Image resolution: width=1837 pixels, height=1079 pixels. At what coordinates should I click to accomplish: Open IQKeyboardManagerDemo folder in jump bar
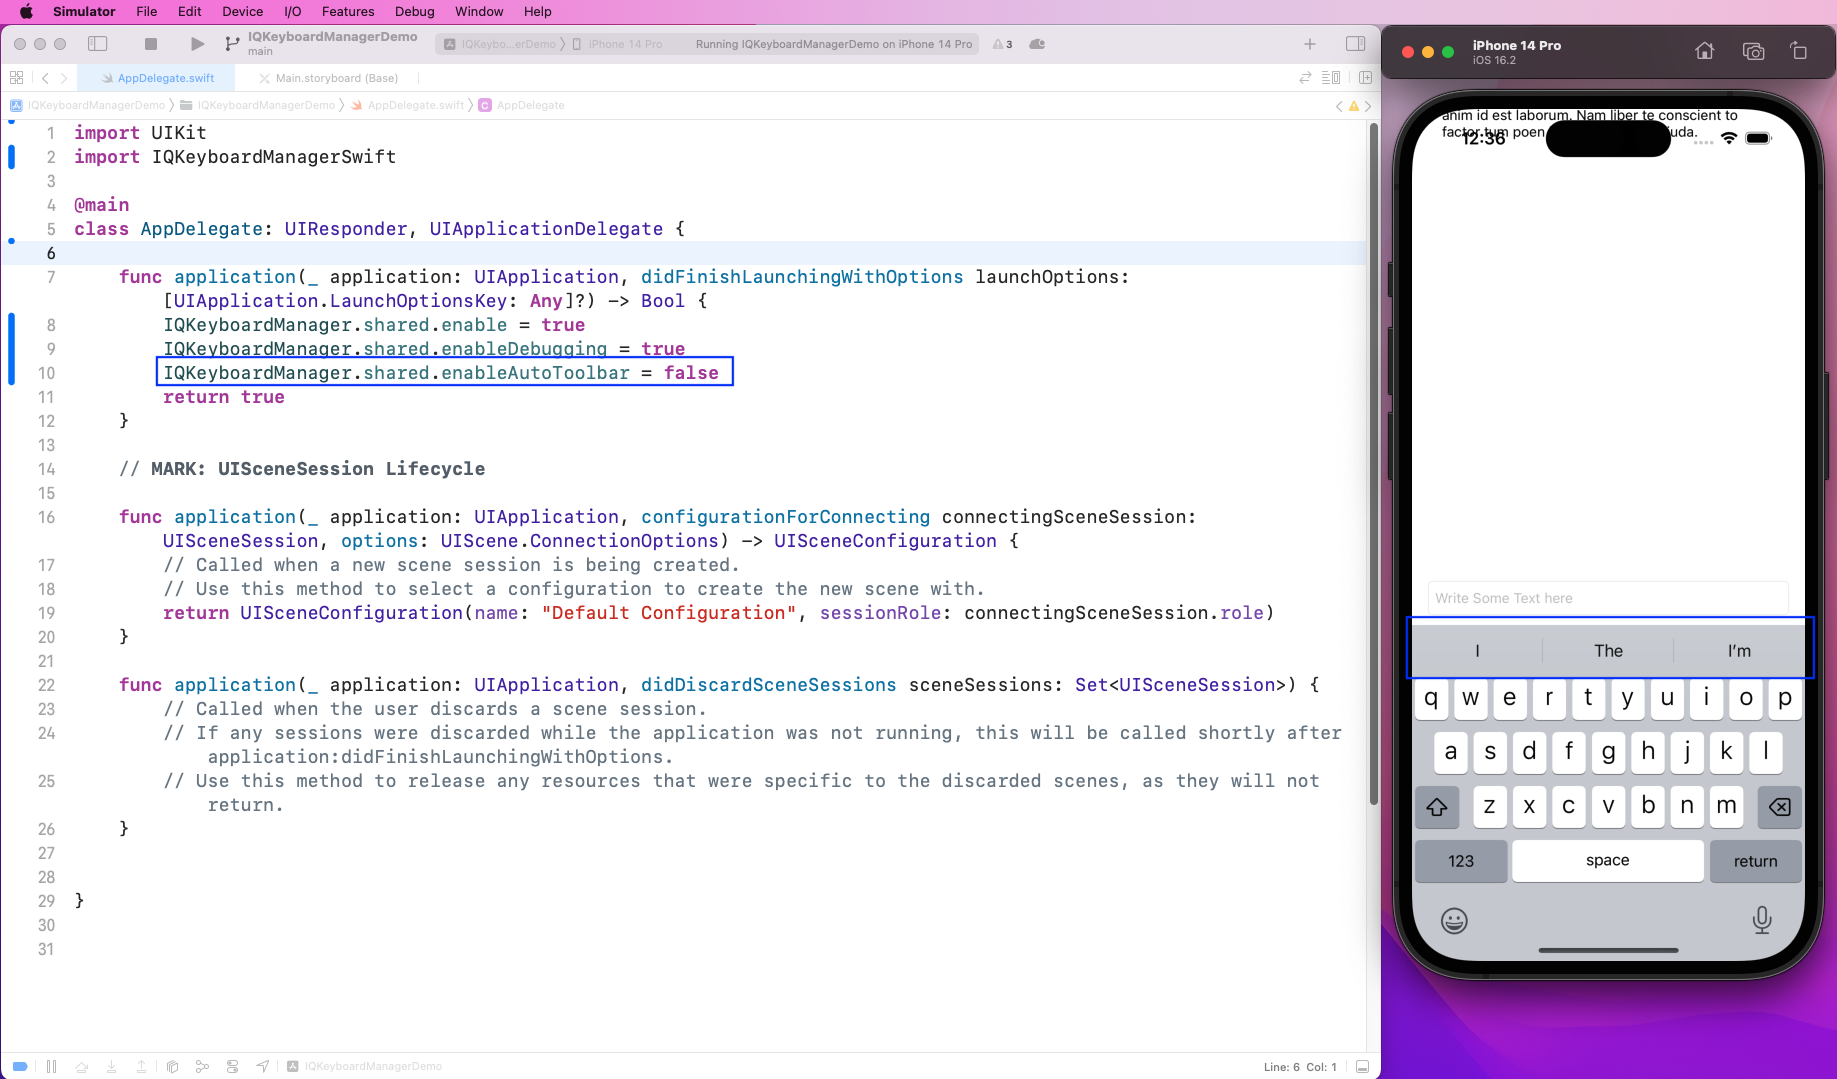[x=258, y=105]
